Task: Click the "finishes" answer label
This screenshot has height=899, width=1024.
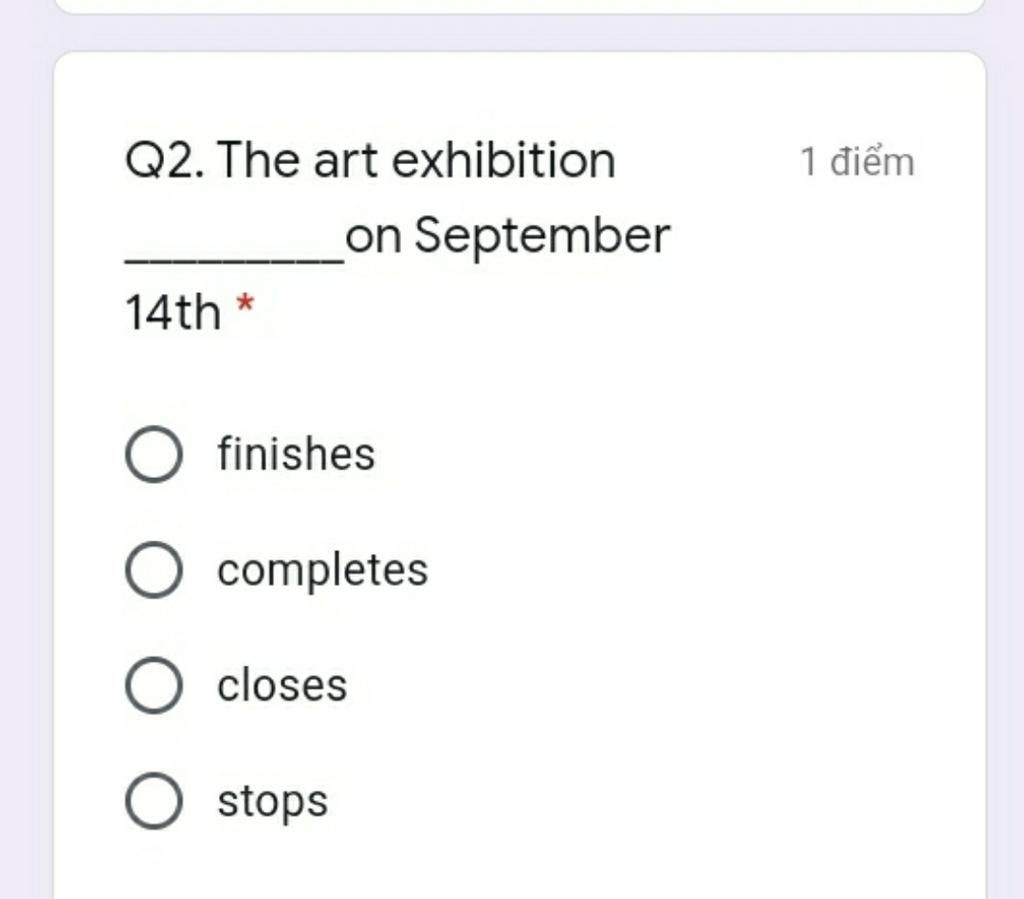Action: coord(296,455)
